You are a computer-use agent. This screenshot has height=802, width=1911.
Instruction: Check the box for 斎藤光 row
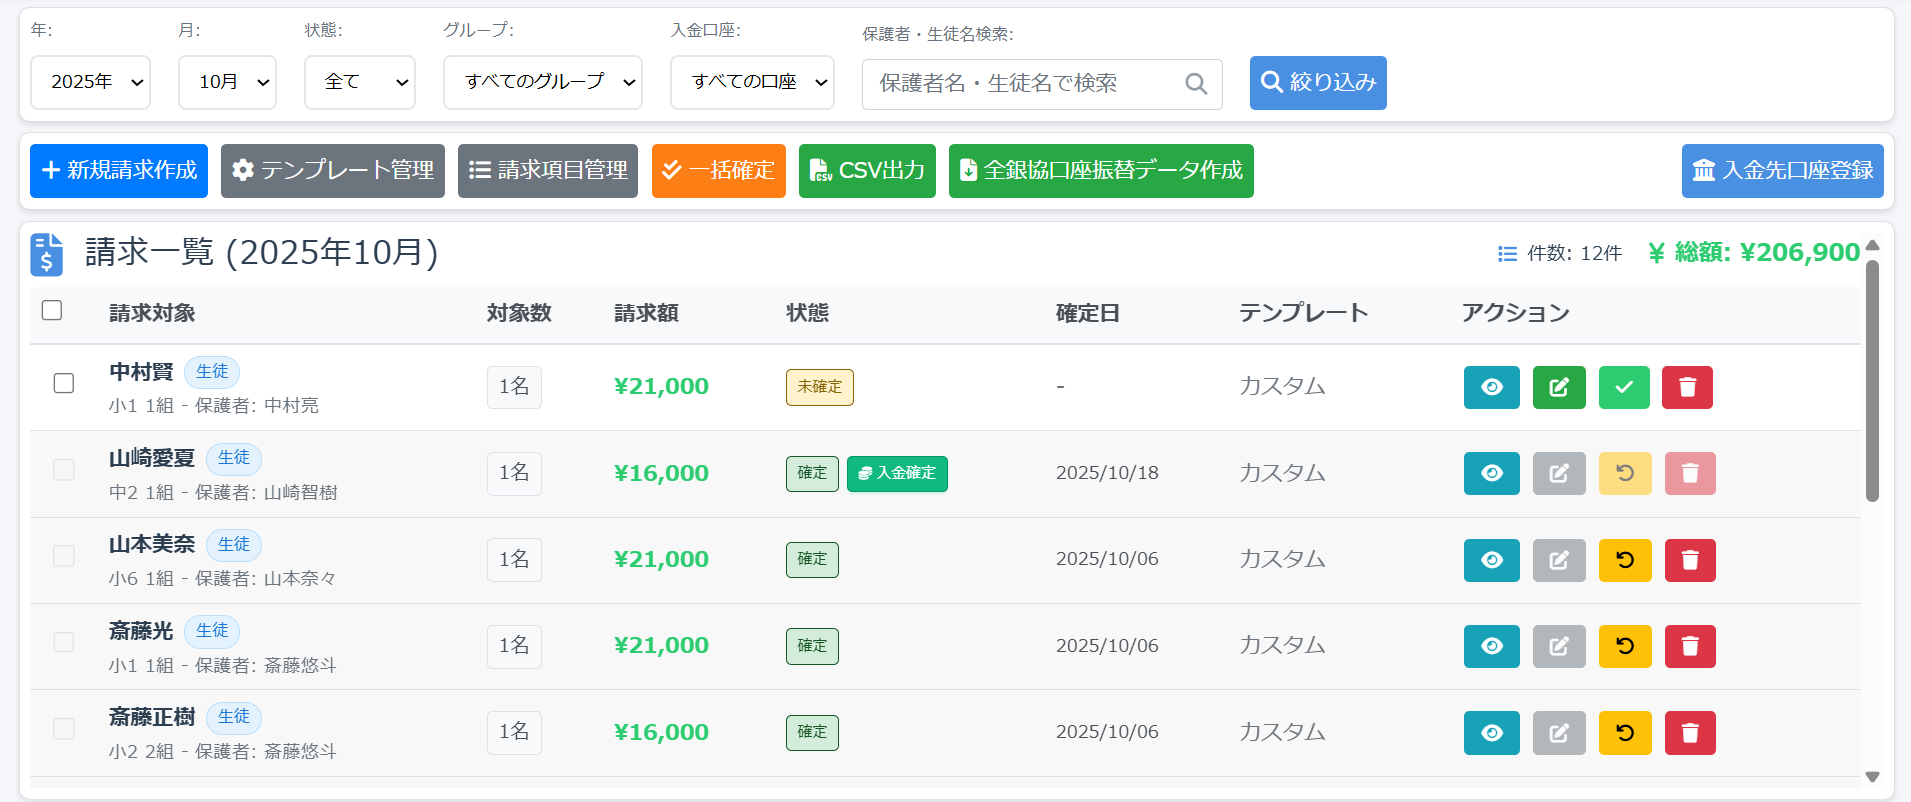pos(64,641)
